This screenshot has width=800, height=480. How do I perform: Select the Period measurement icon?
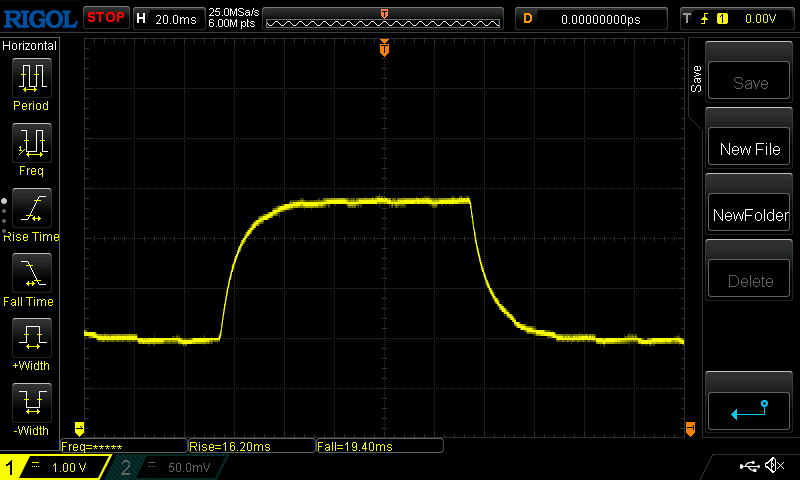pyautogui.click(x=32, y=78)
